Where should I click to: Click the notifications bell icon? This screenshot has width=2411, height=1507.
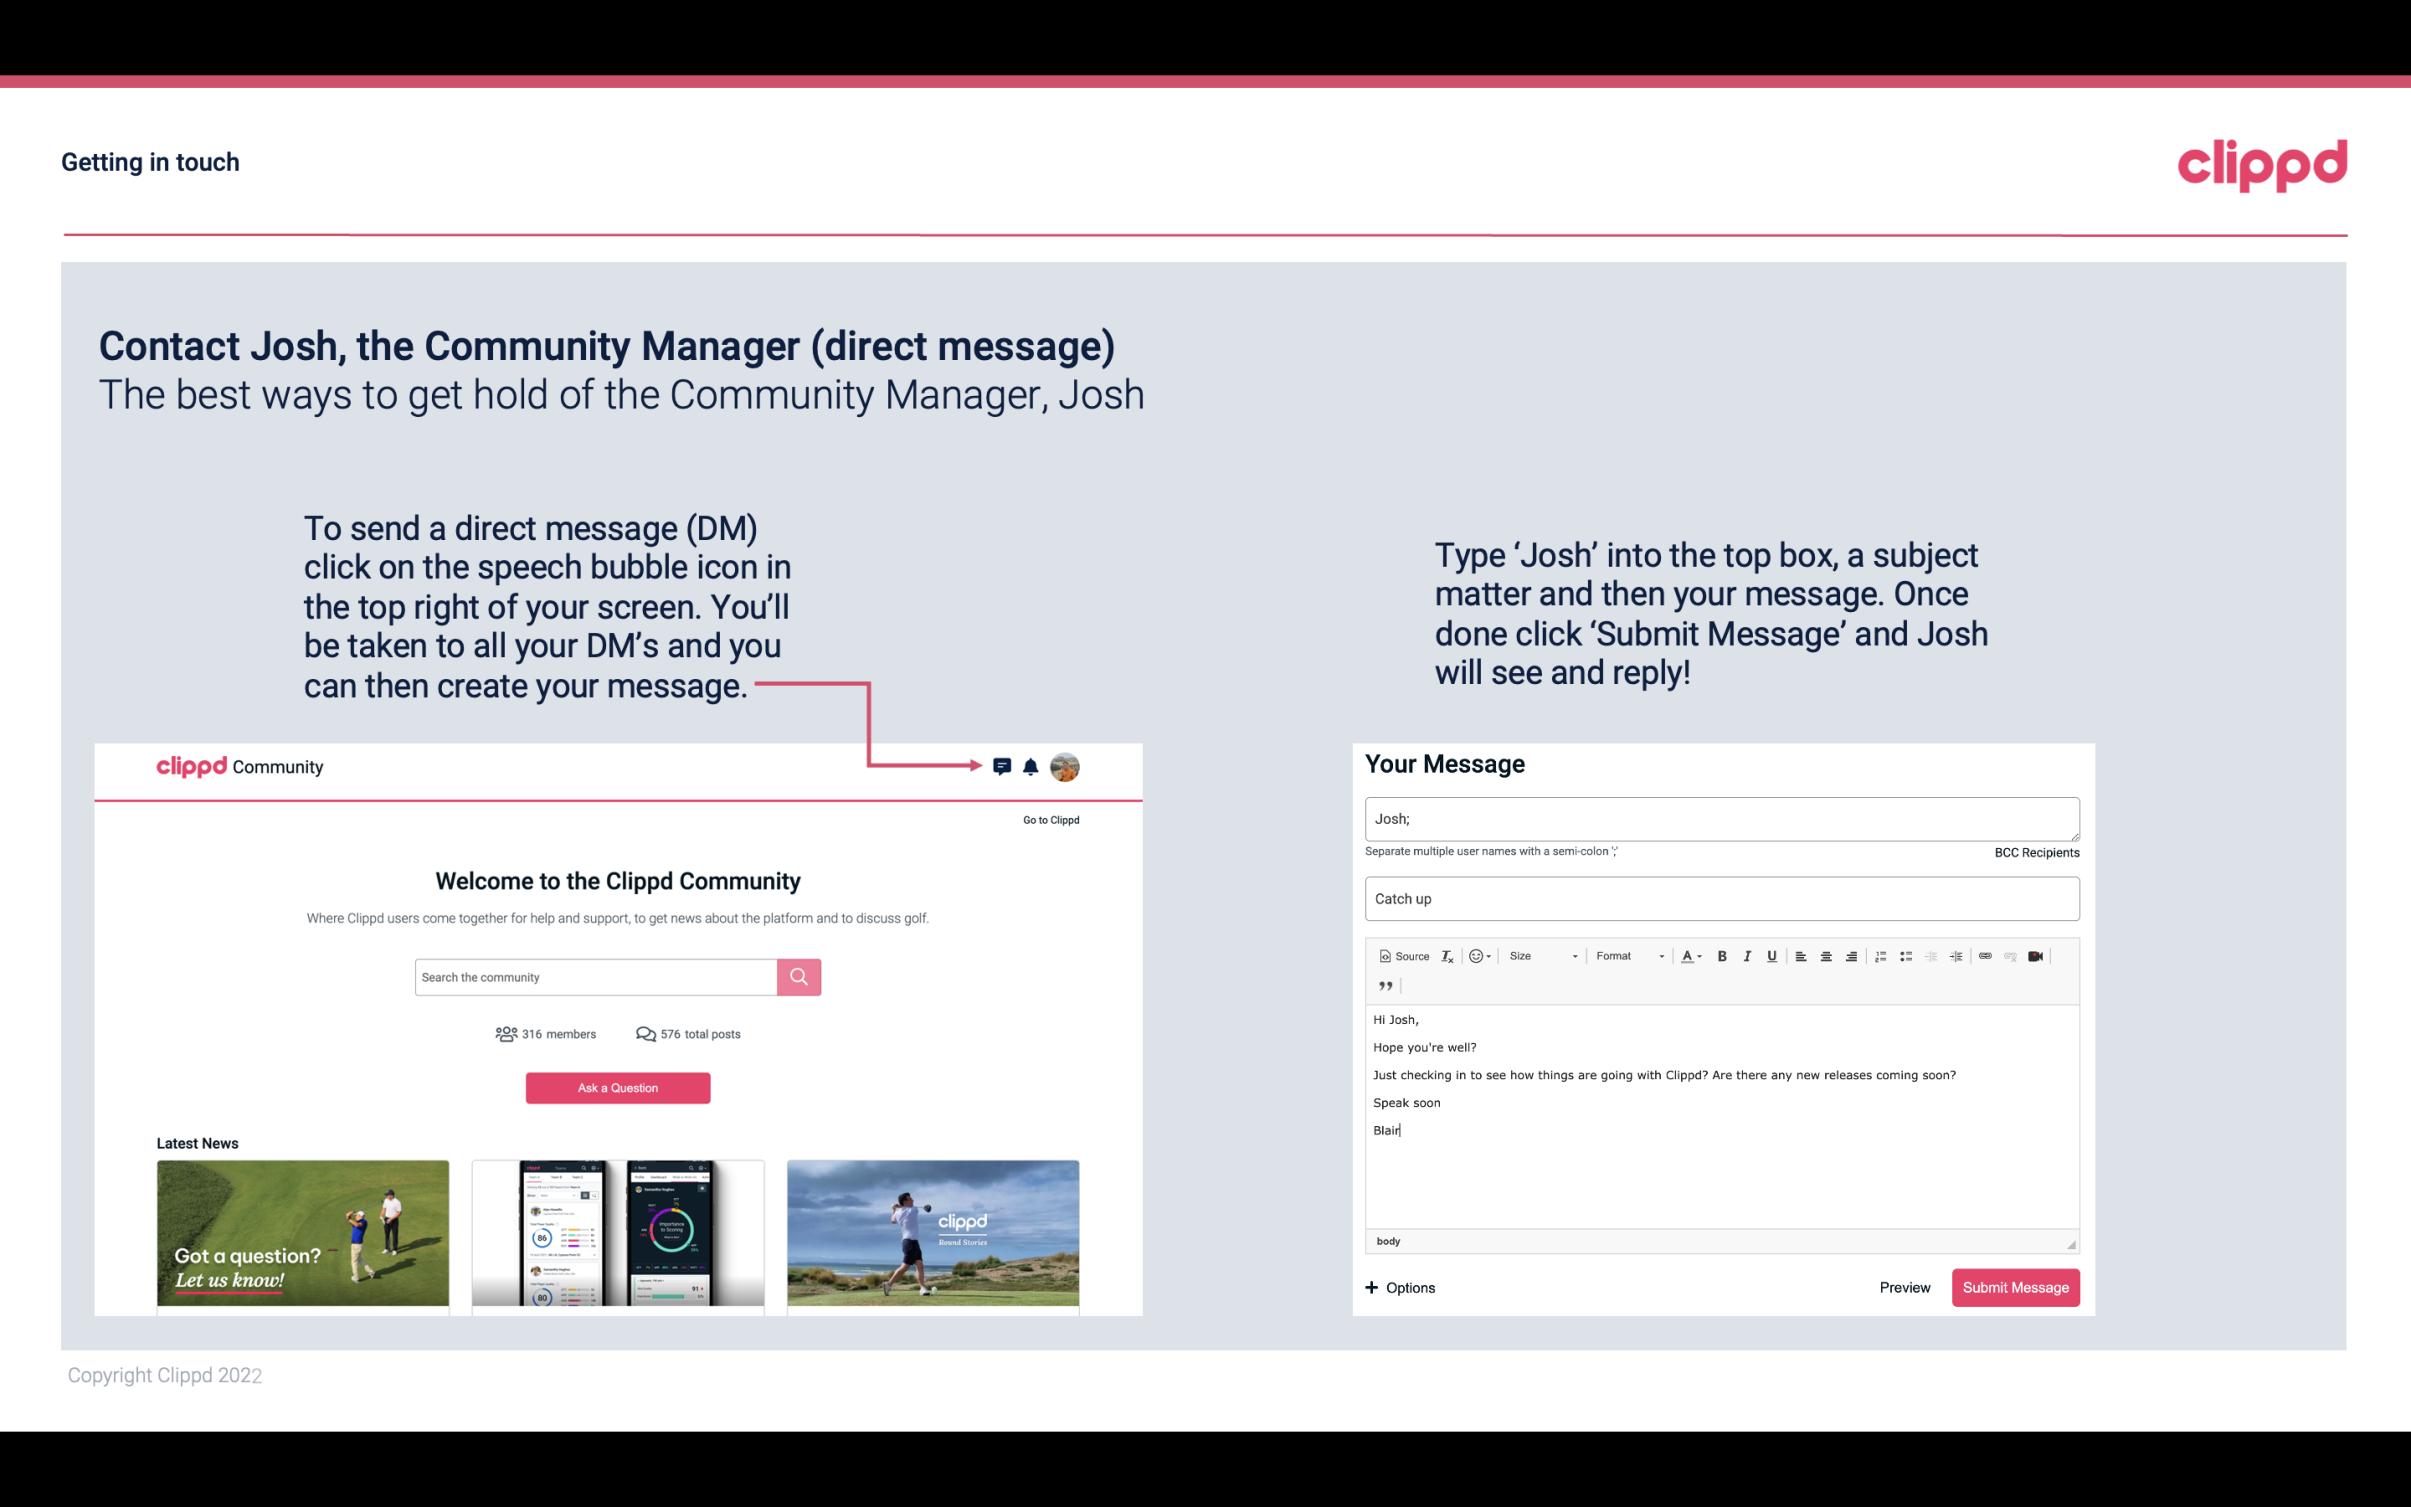pos(1031,764)
